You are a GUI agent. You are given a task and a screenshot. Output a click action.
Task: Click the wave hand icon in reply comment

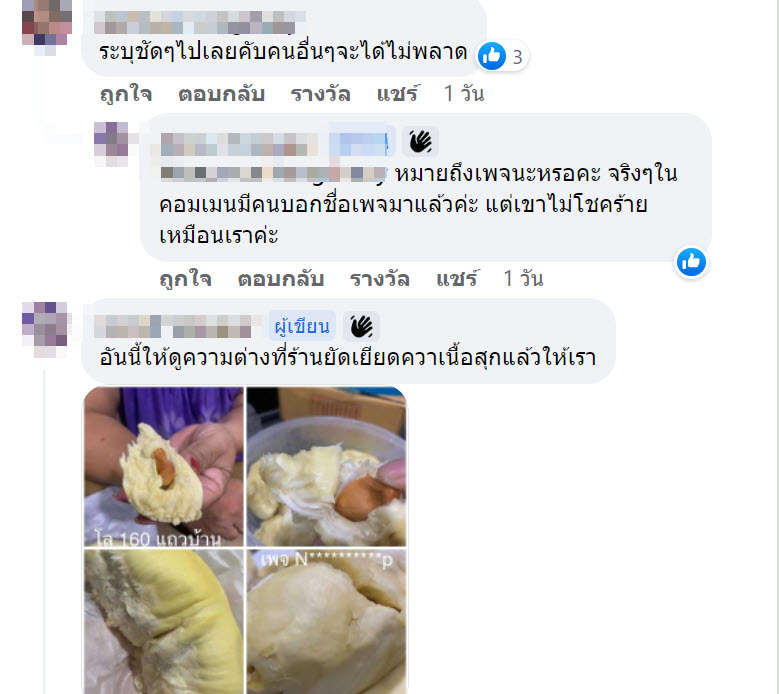420,142
